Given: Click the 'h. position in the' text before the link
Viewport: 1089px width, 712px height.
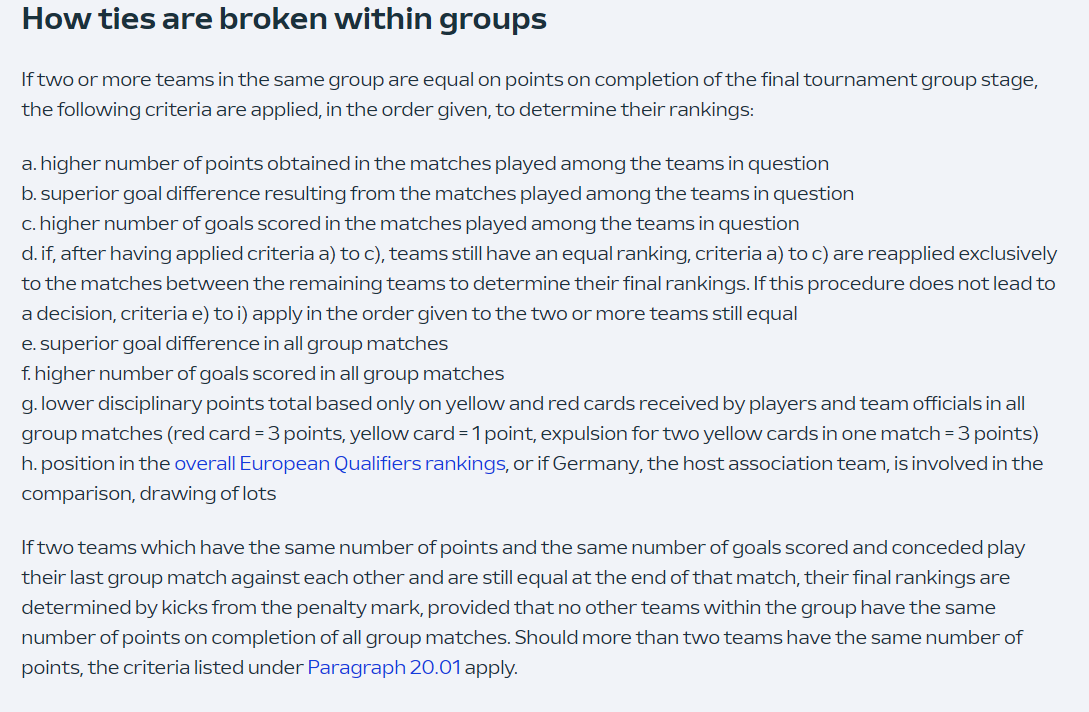Looking at the screenshot, I should (x=96, y=463).
